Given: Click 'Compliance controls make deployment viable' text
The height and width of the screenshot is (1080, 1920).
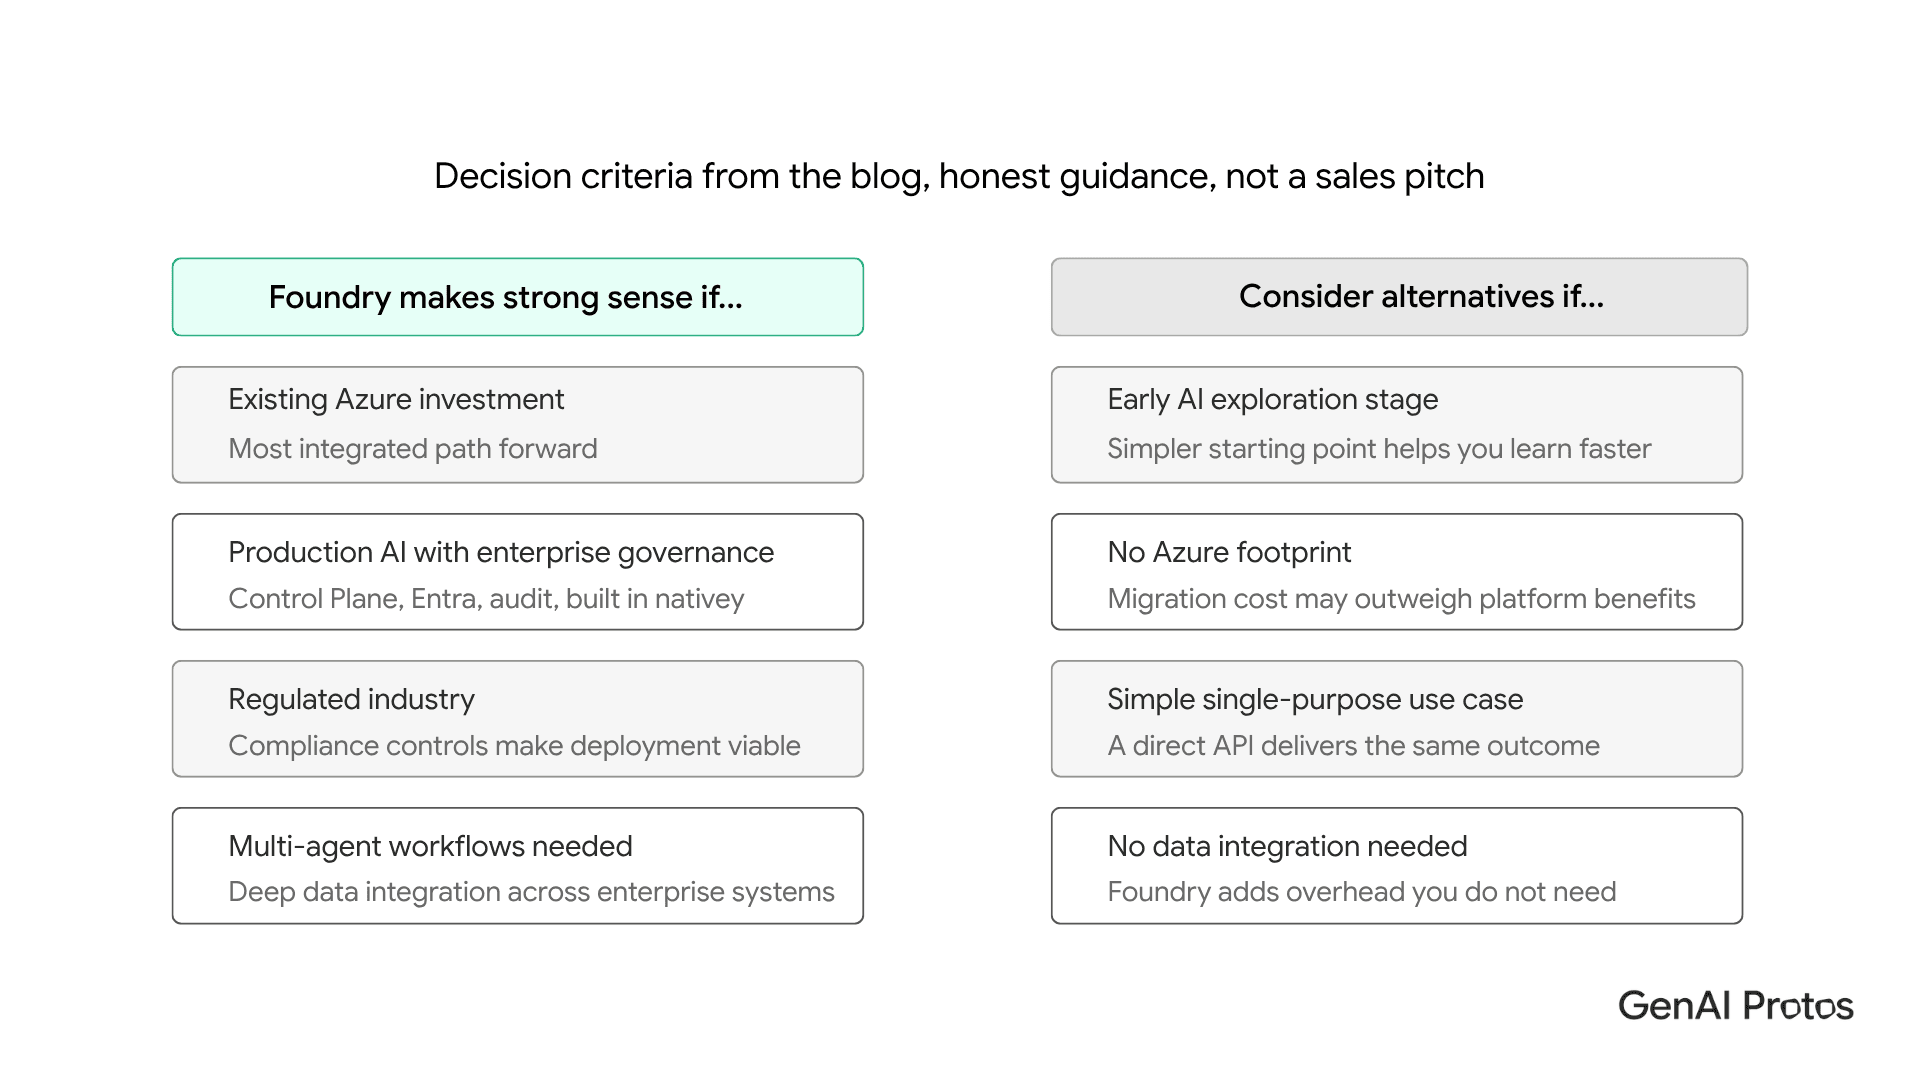Looking at the screenshot, I should (514, 745).
